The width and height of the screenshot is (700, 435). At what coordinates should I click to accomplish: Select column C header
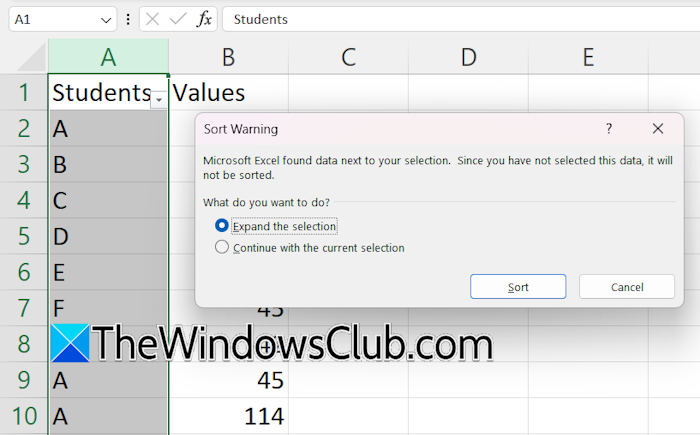[x=348, y=57]
